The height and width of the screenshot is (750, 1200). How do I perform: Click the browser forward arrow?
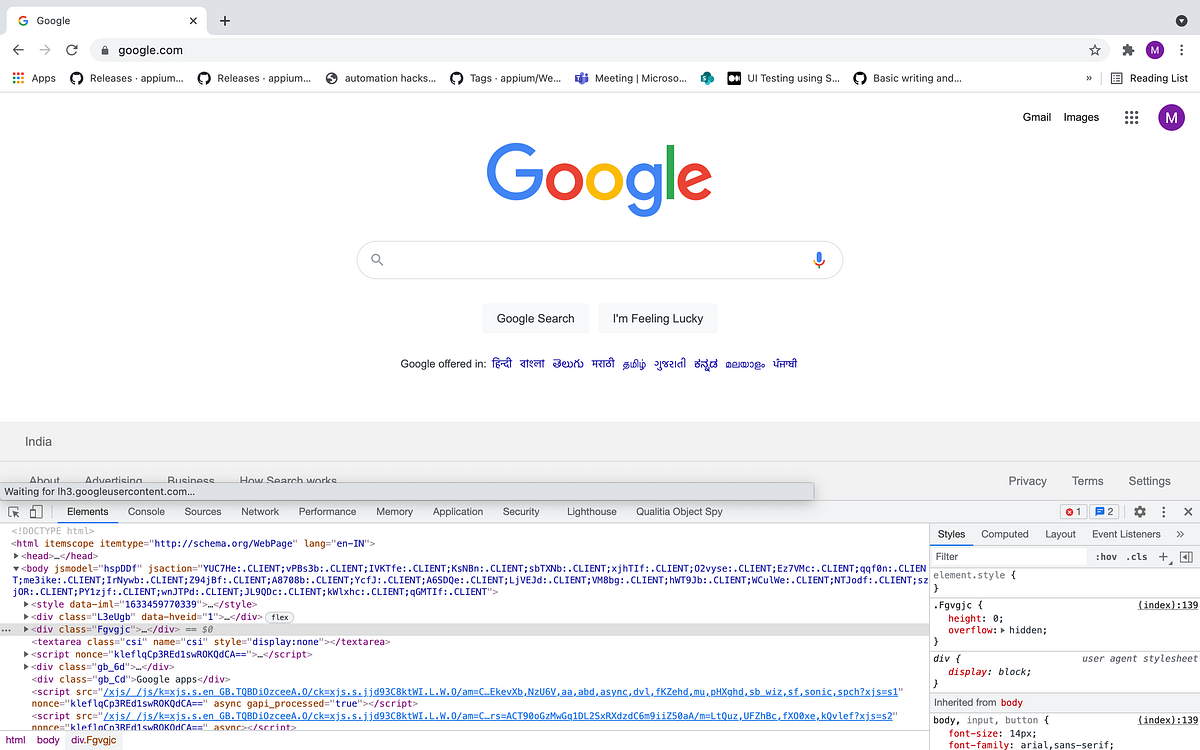click(45, 50)
